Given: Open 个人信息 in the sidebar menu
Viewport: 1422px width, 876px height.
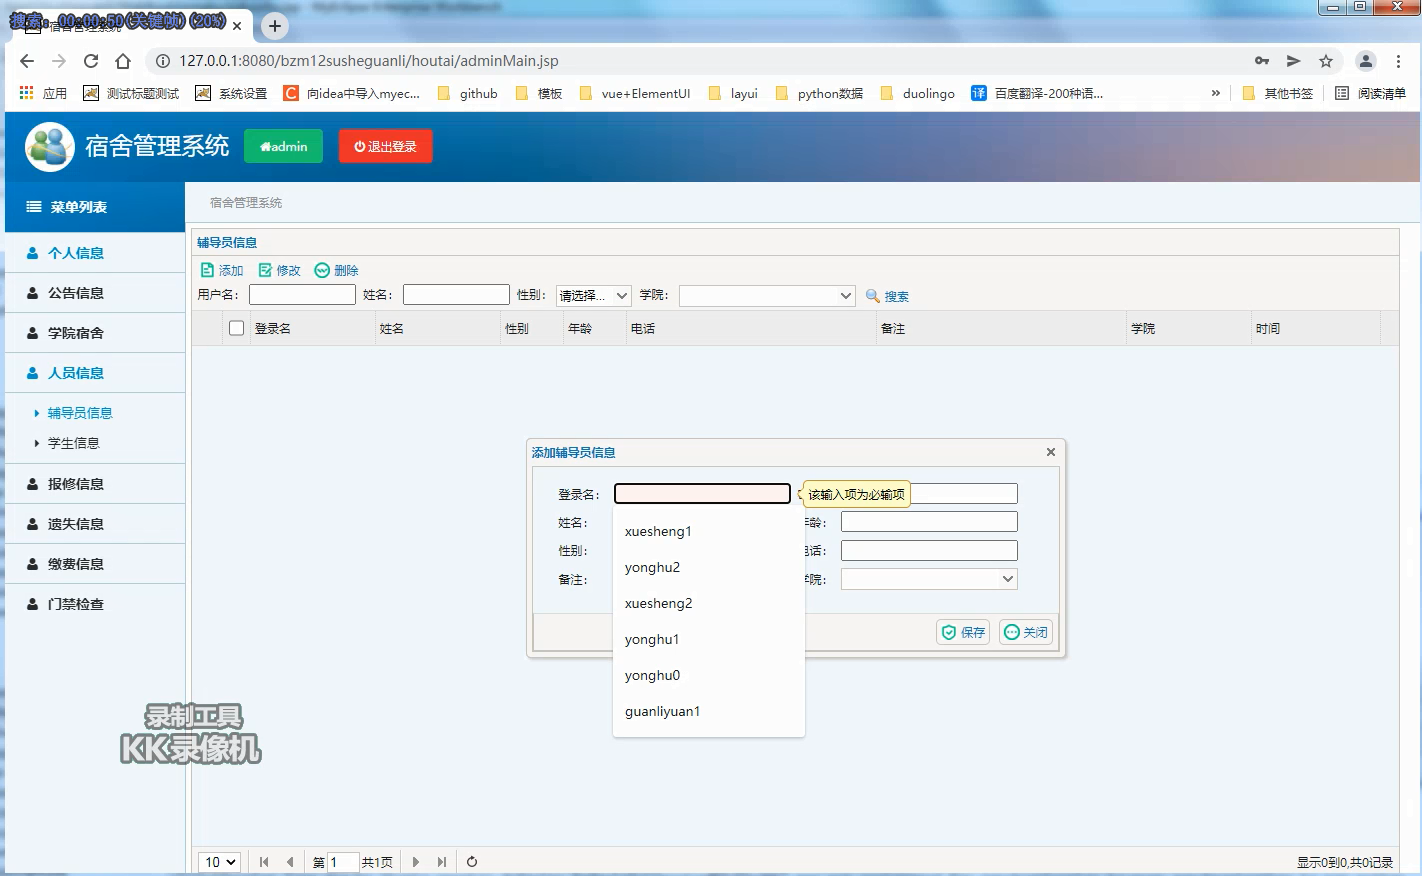Looking at the screenshot, I should coord(95,253).
